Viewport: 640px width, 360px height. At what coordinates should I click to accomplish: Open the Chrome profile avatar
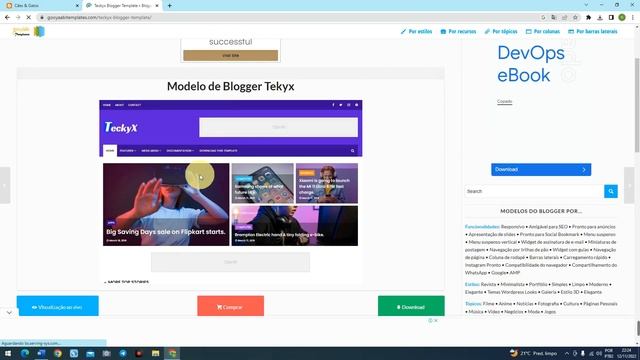pos(622,18)
